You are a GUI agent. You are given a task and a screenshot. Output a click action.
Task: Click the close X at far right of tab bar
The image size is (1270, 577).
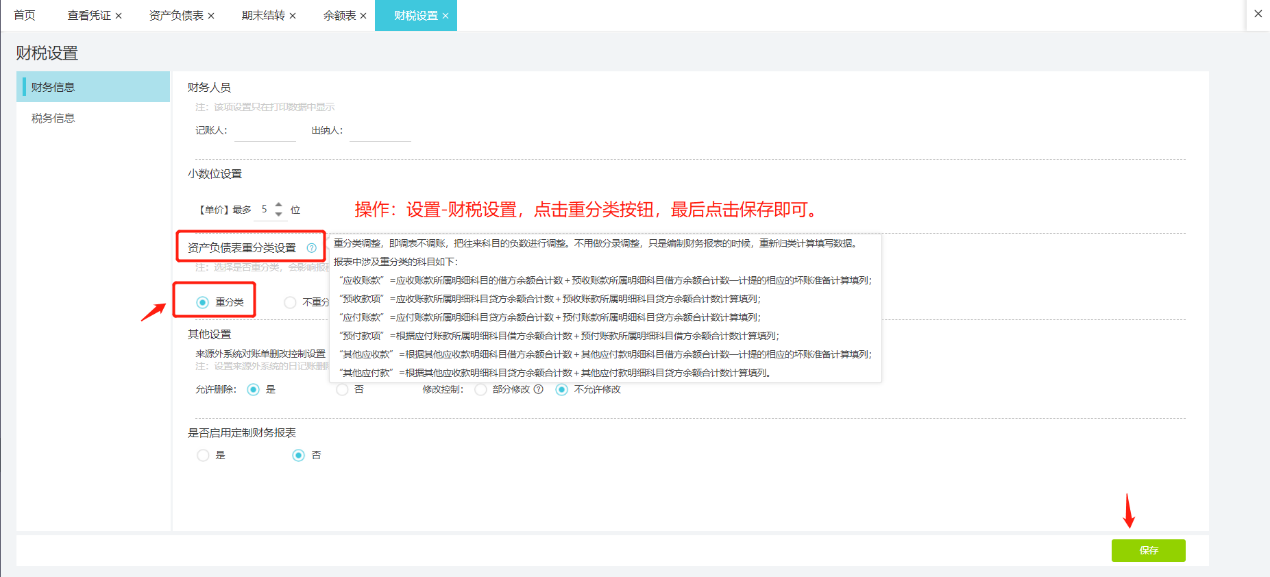1258,14
